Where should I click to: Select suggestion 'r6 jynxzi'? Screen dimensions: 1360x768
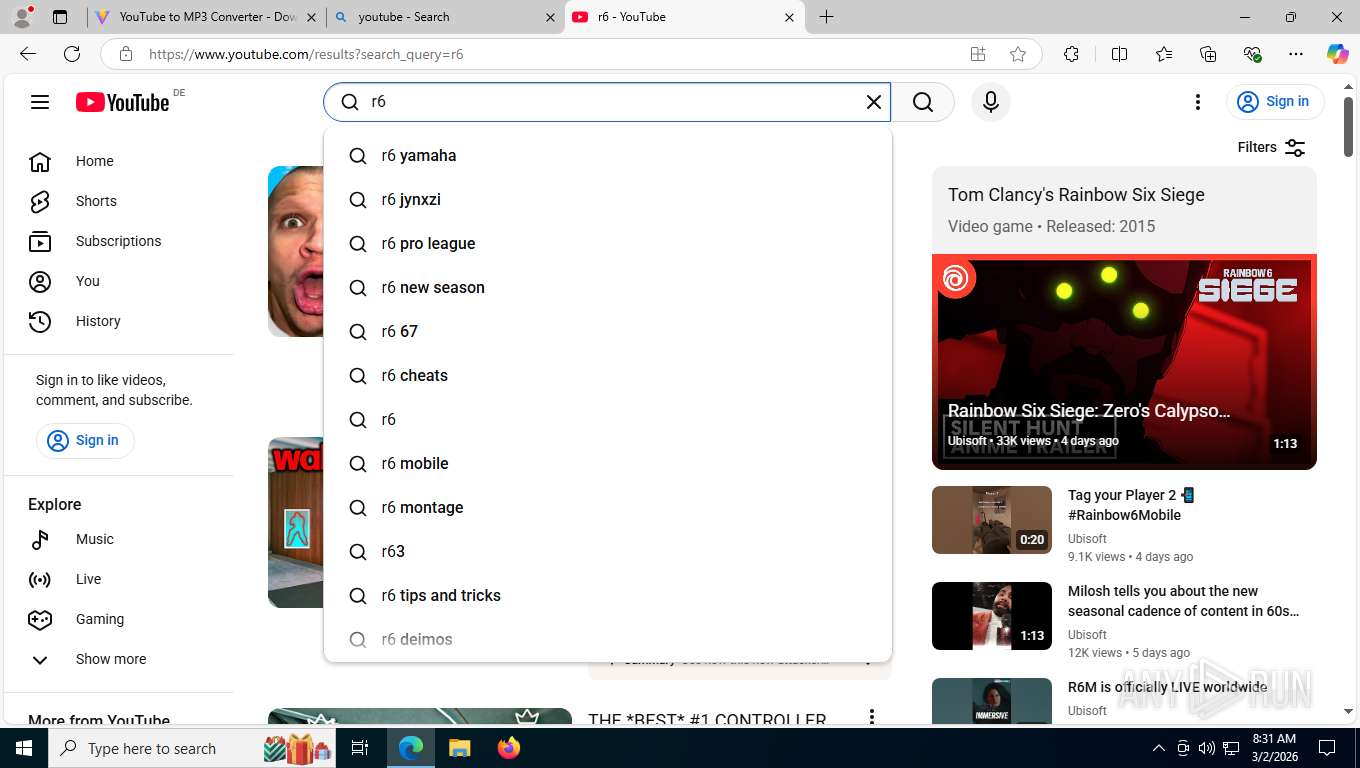click(x=608, y=200)
